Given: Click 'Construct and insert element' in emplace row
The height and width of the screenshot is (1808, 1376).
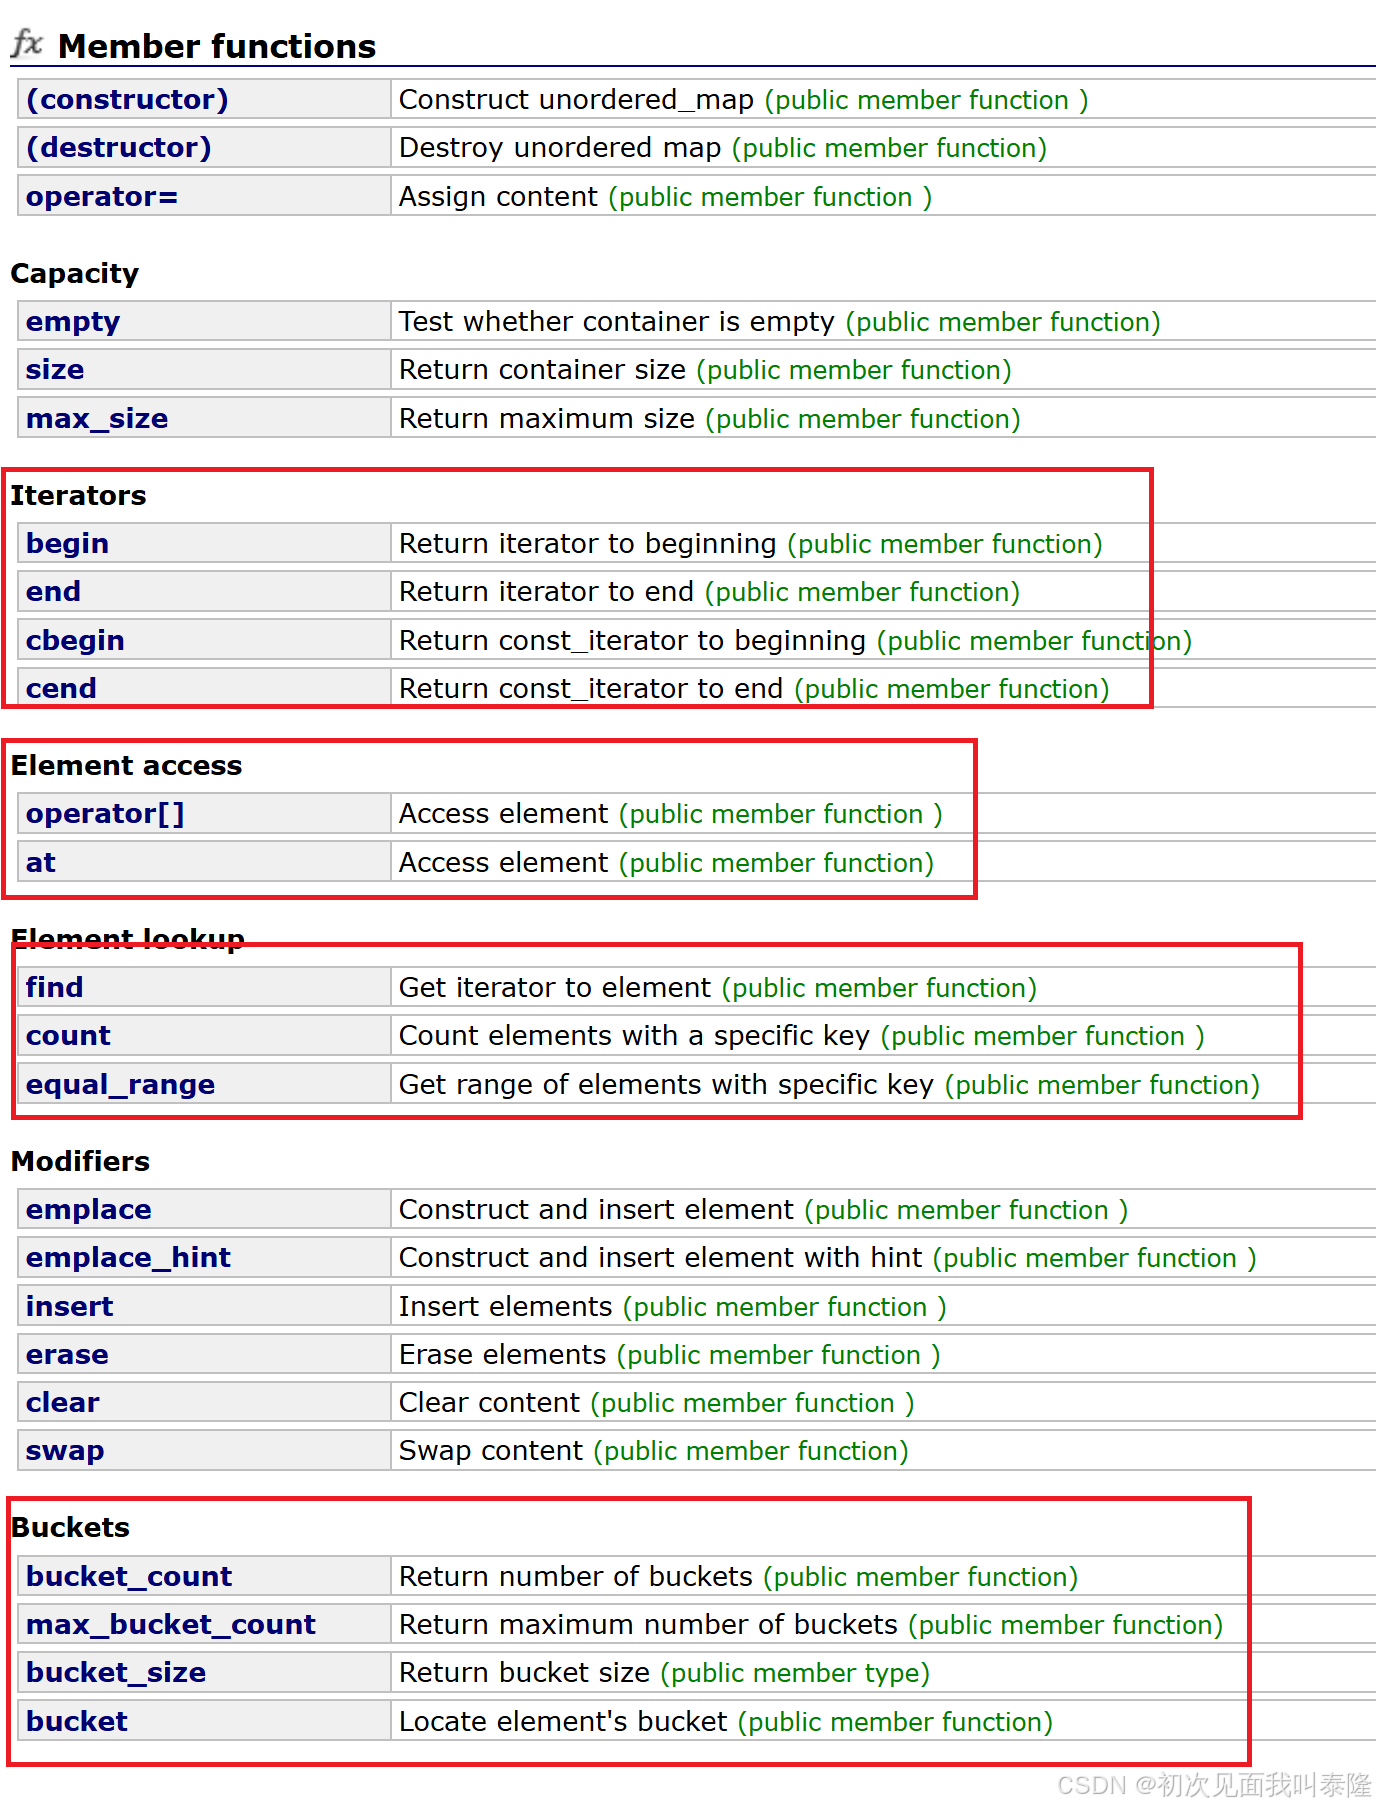Looking at the screenshot, I should 596,1210.
